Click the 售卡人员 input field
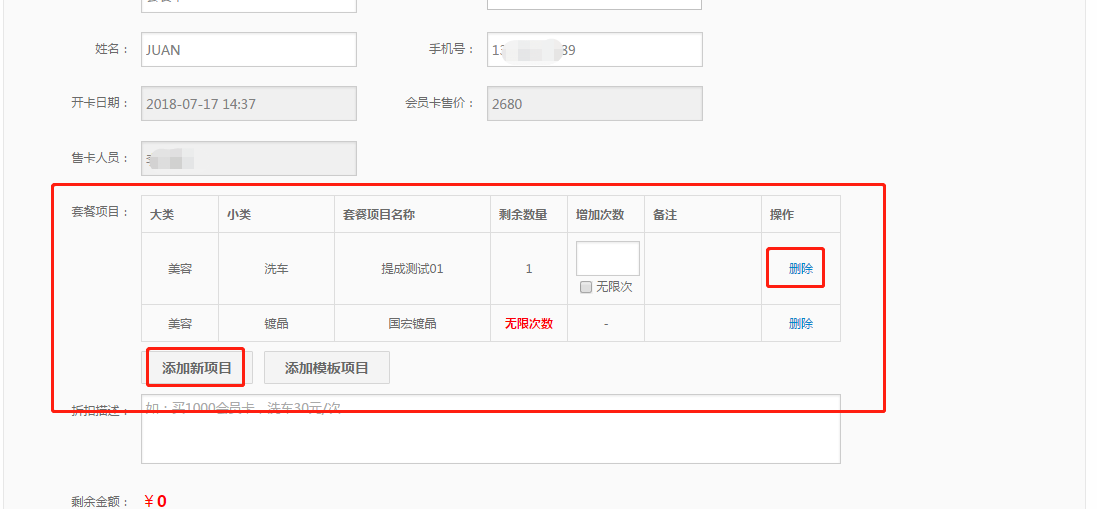This screenshot has width=1097, height=509. (x=248, y=158)
